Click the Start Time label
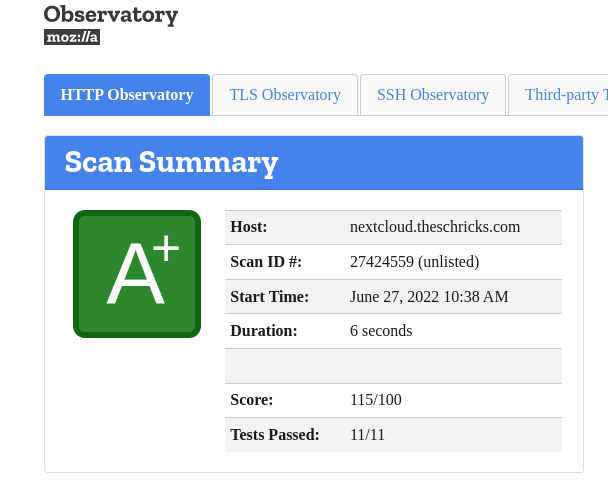This screenshot has width=608, height=496. pyautogui.click(x=269, y=297)
